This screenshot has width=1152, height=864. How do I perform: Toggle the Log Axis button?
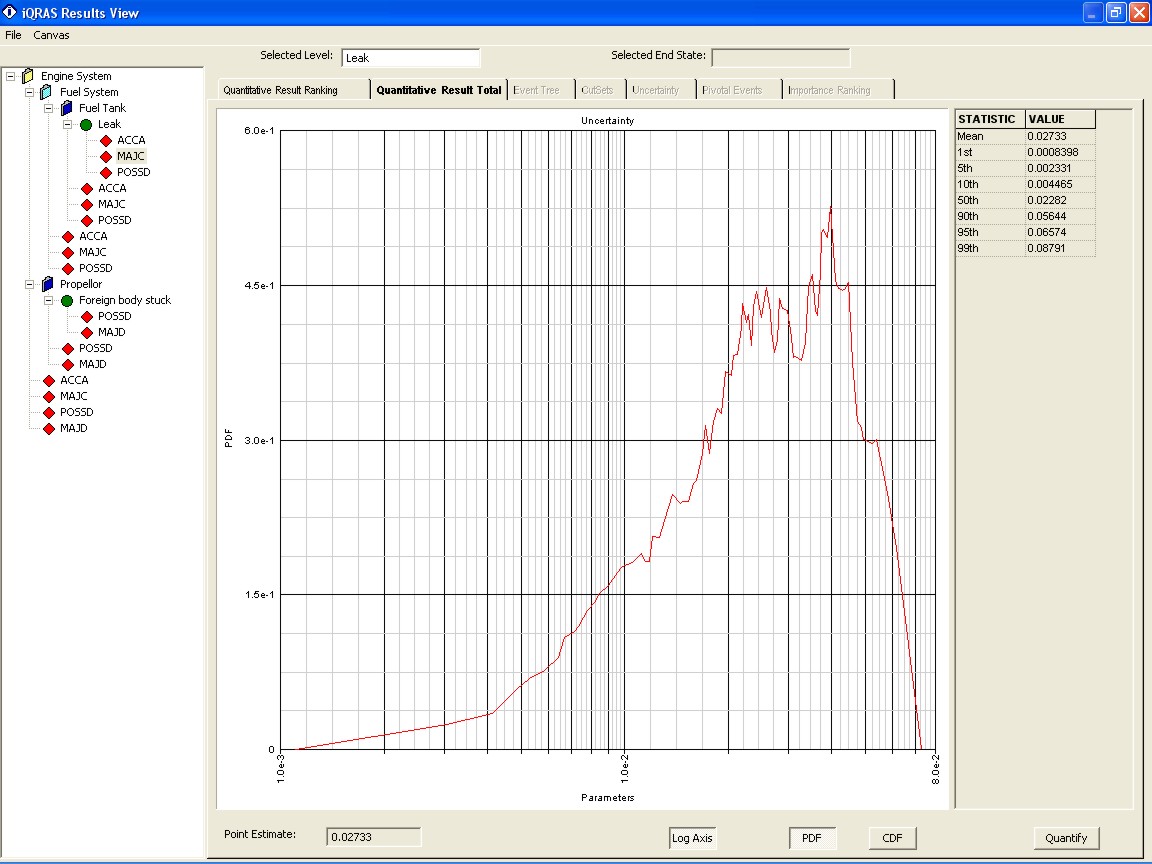coord(693,838)
